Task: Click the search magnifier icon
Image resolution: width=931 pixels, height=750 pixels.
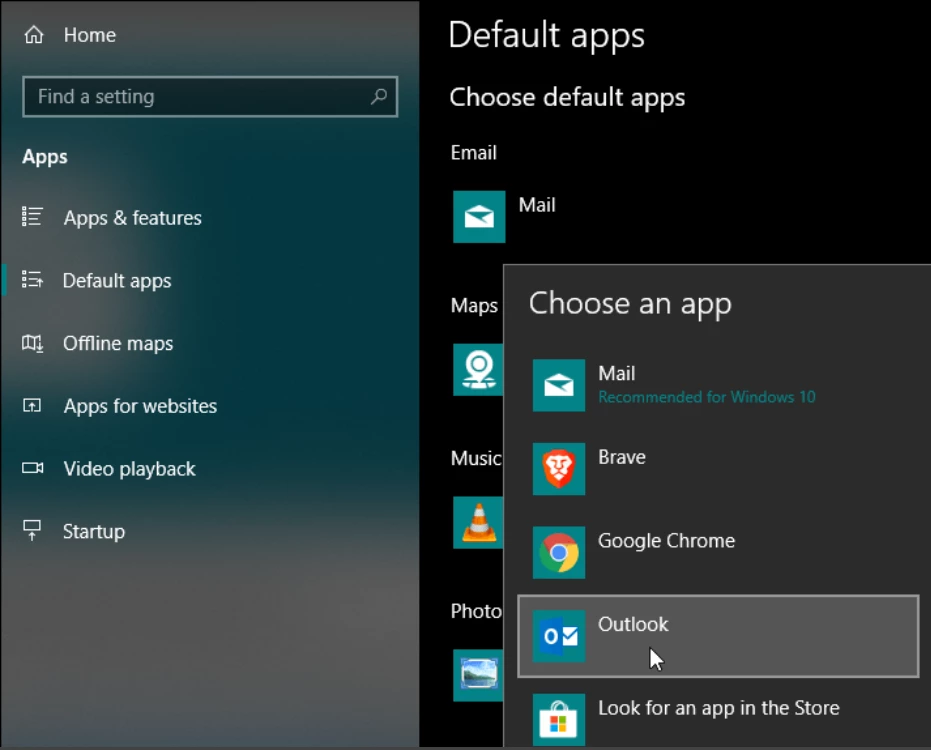Action: pos(379,96)
